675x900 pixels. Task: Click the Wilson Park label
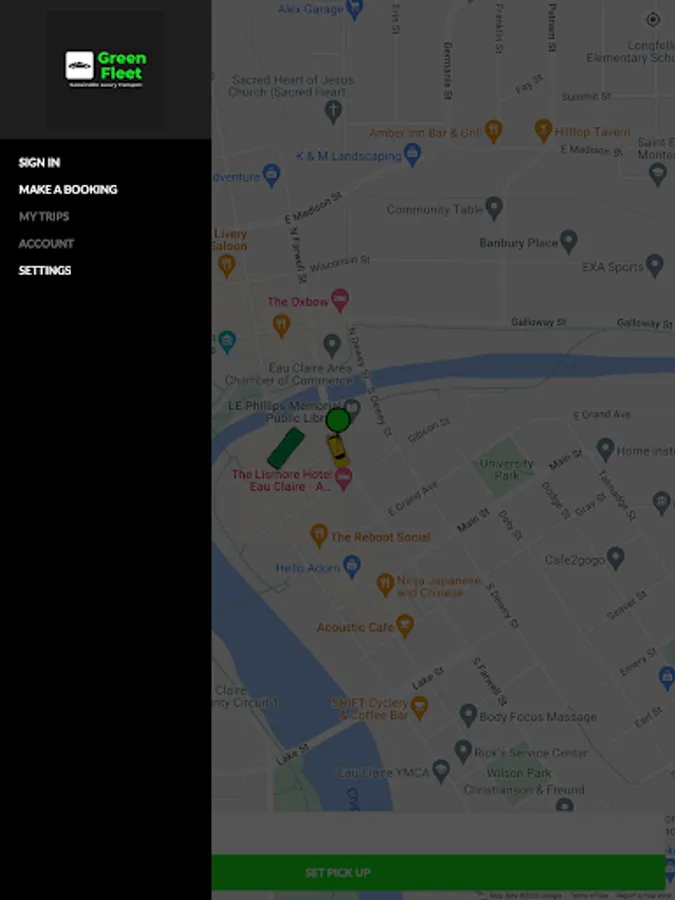click(x=519, y=773)
